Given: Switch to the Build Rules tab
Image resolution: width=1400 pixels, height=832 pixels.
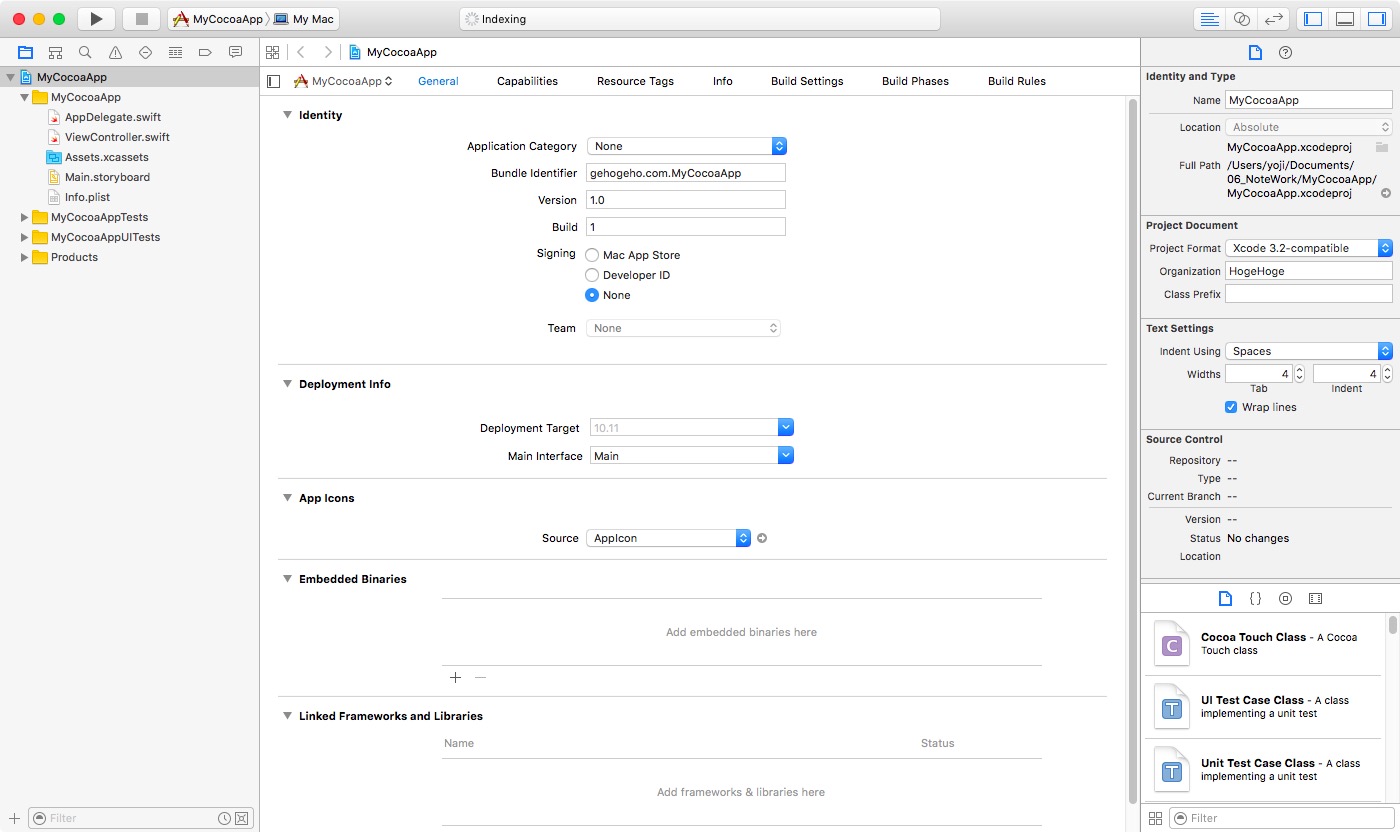Looking at the screenshot, I should pos(1017,81).
